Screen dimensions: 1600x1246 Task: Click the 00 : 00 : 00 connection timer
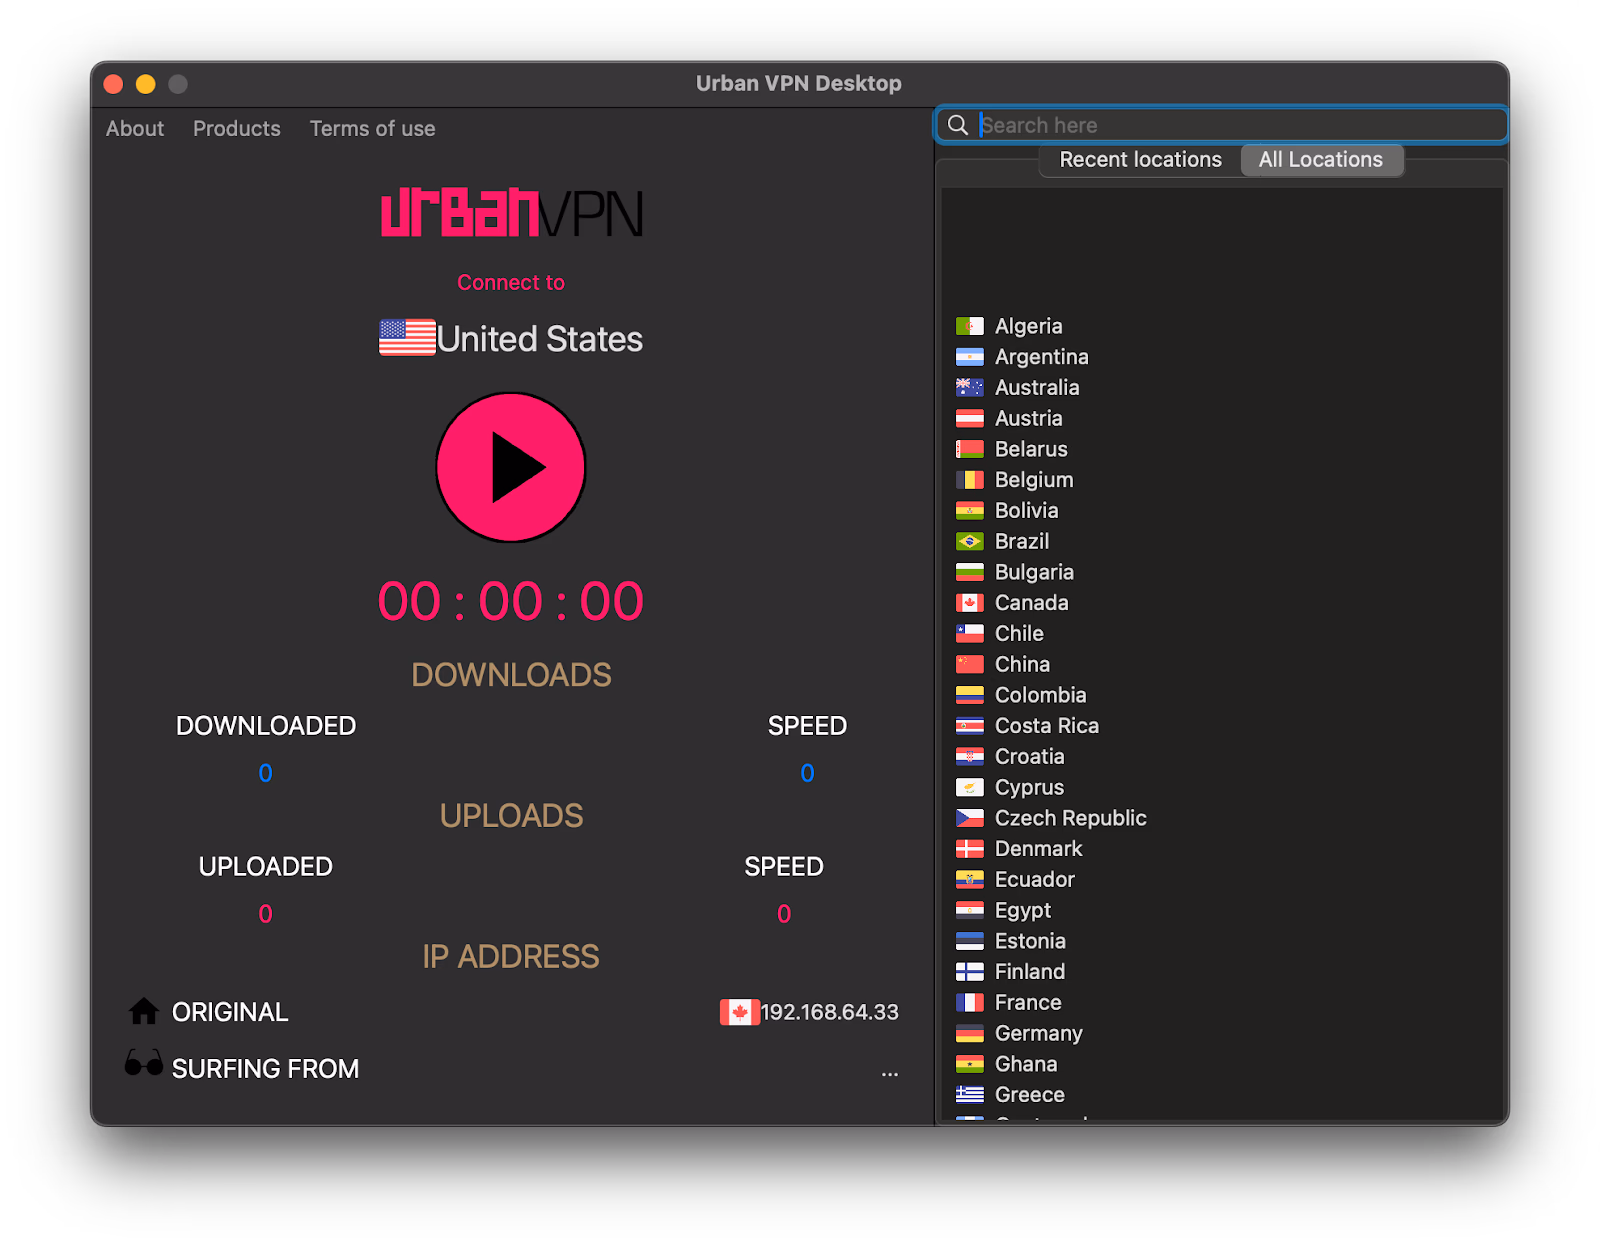point(511,602)
